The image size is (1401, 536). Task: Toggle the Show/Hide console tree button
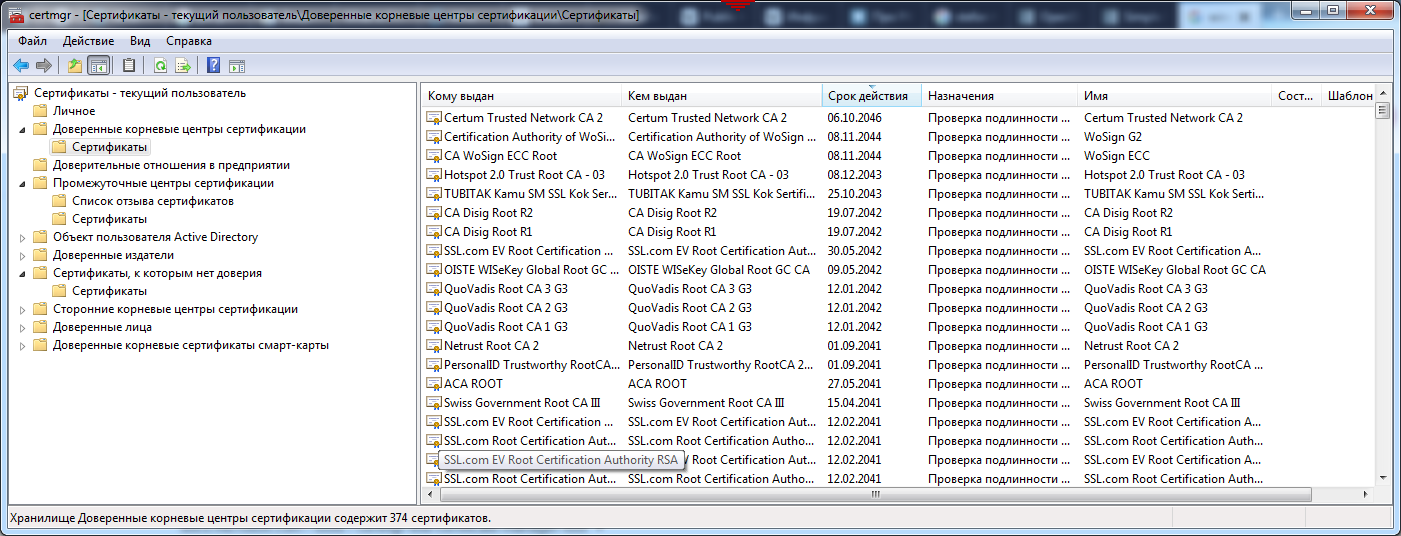click(98, 66)
